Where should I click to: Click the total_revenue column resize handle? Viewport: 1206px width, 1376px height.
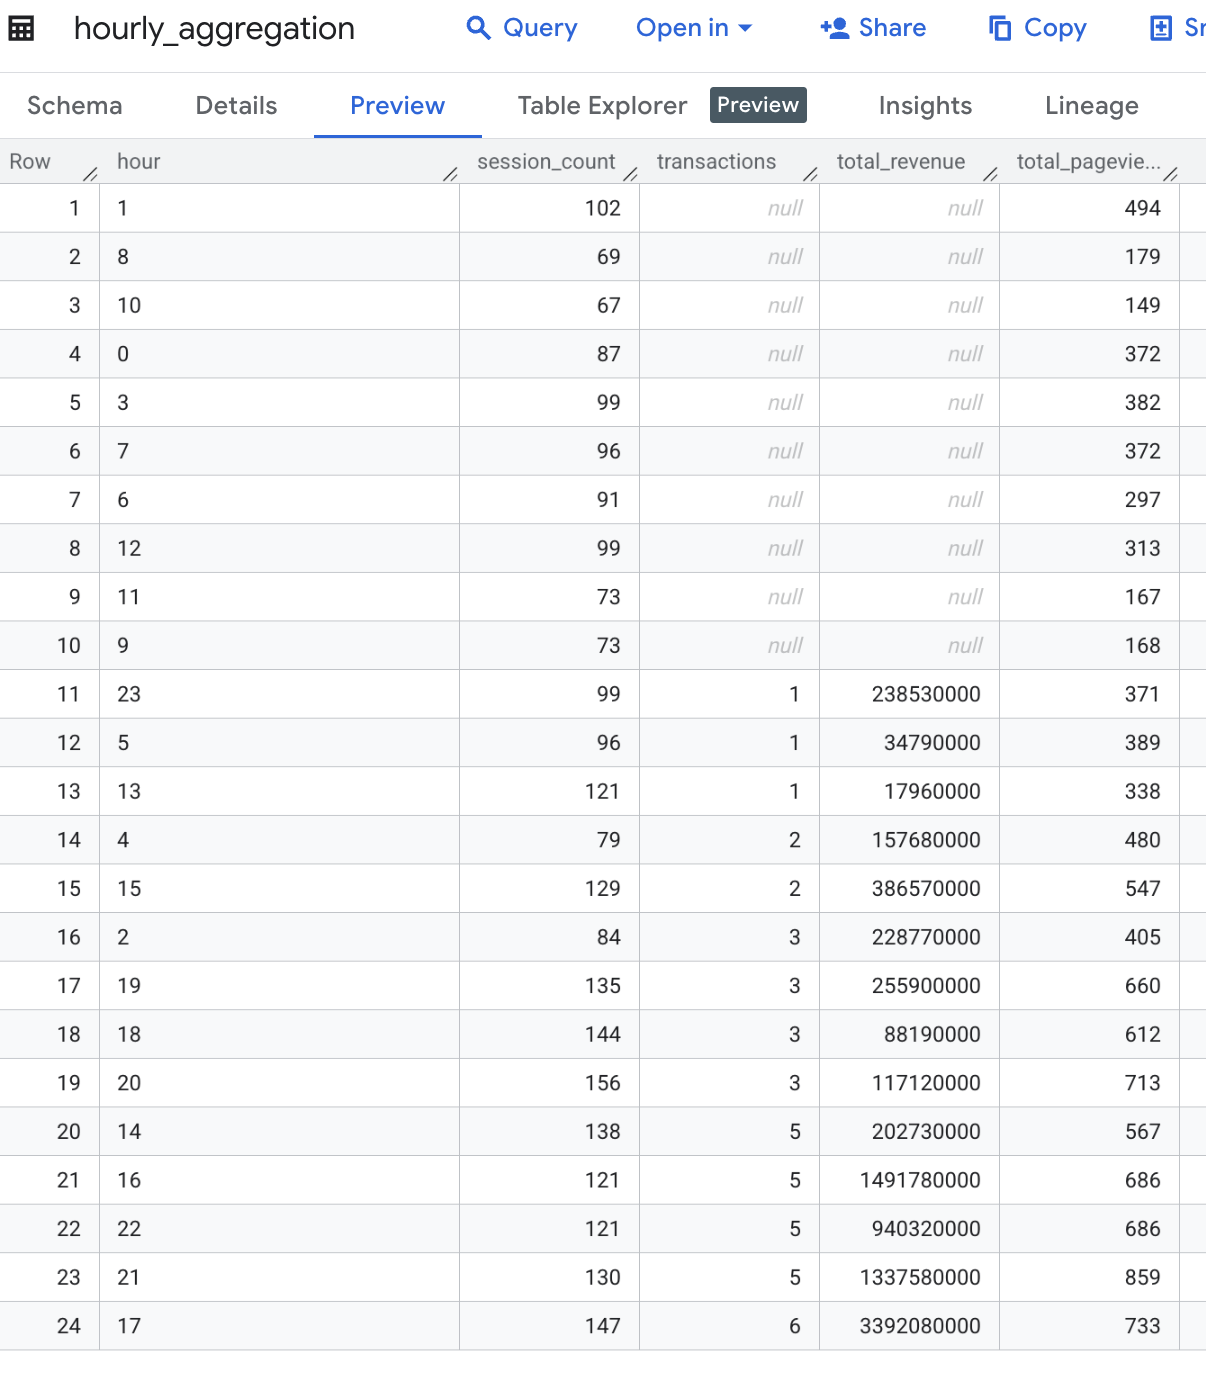(990, 174)
